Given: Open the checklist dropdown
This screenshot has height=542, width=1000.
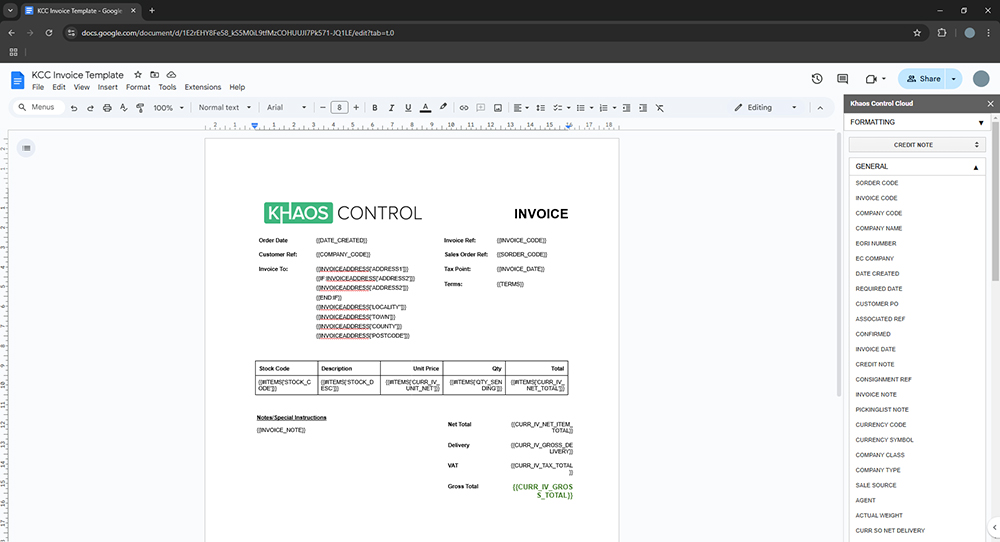Looking at the screenshot, I should click(x=561, y=108).
